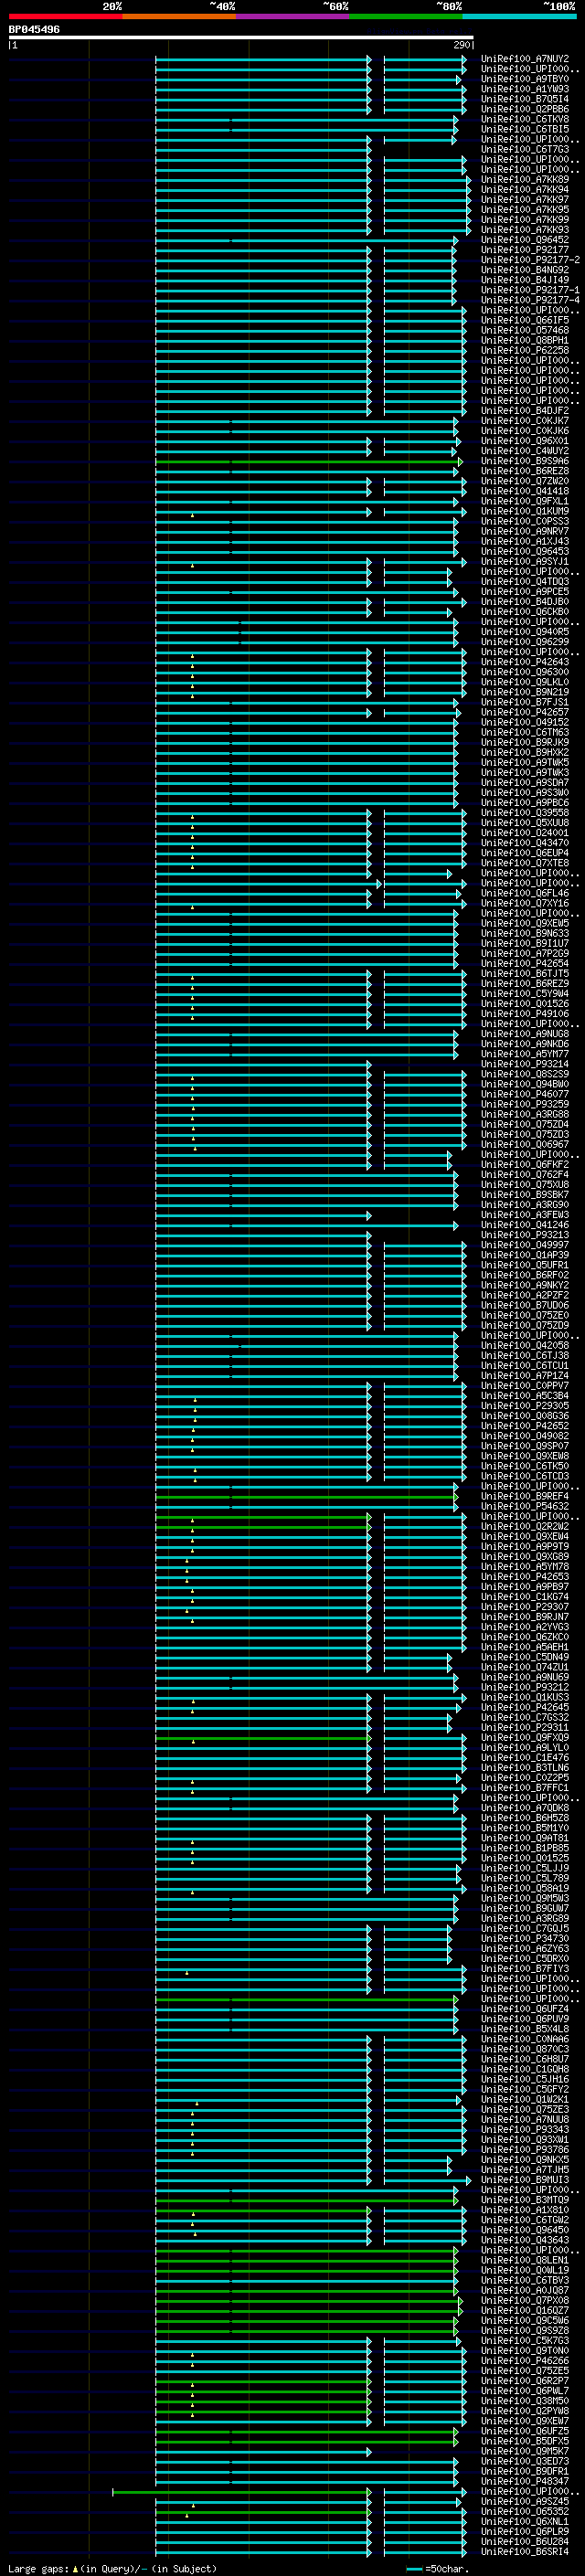Screen dimensions: 585x2576
Task: Click the UniRef100_C6TKV8 entry
Action: pos(525,119)
